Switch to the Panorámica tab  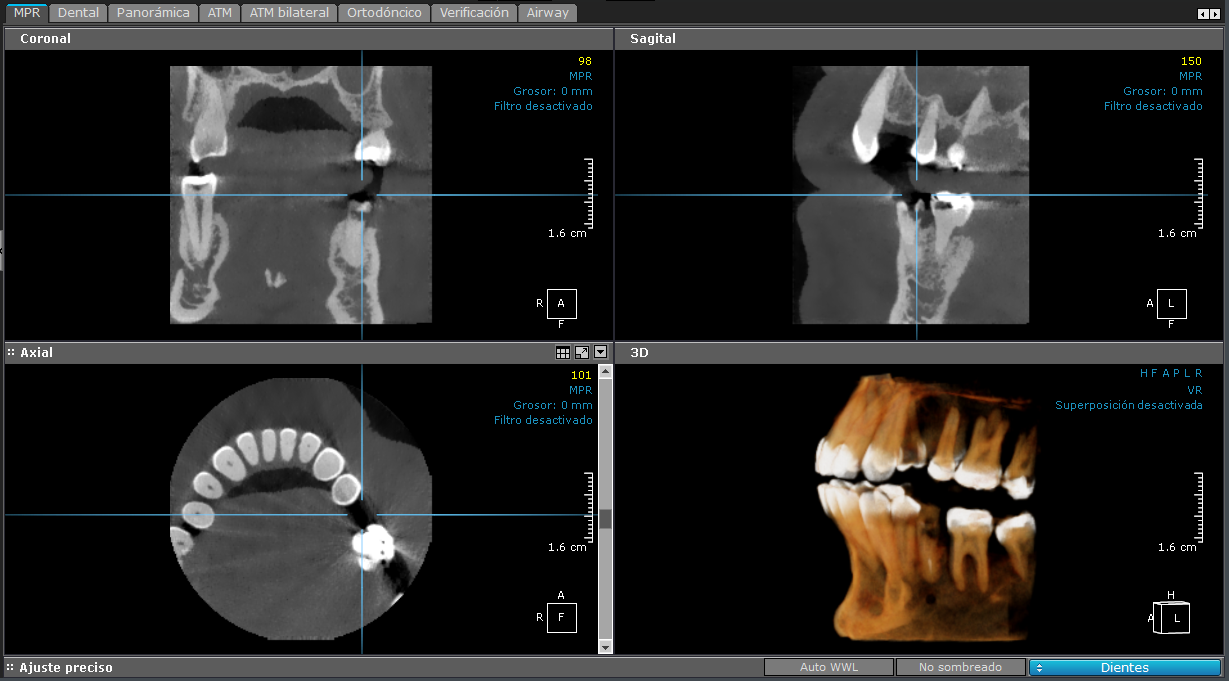tap(152, 13)
